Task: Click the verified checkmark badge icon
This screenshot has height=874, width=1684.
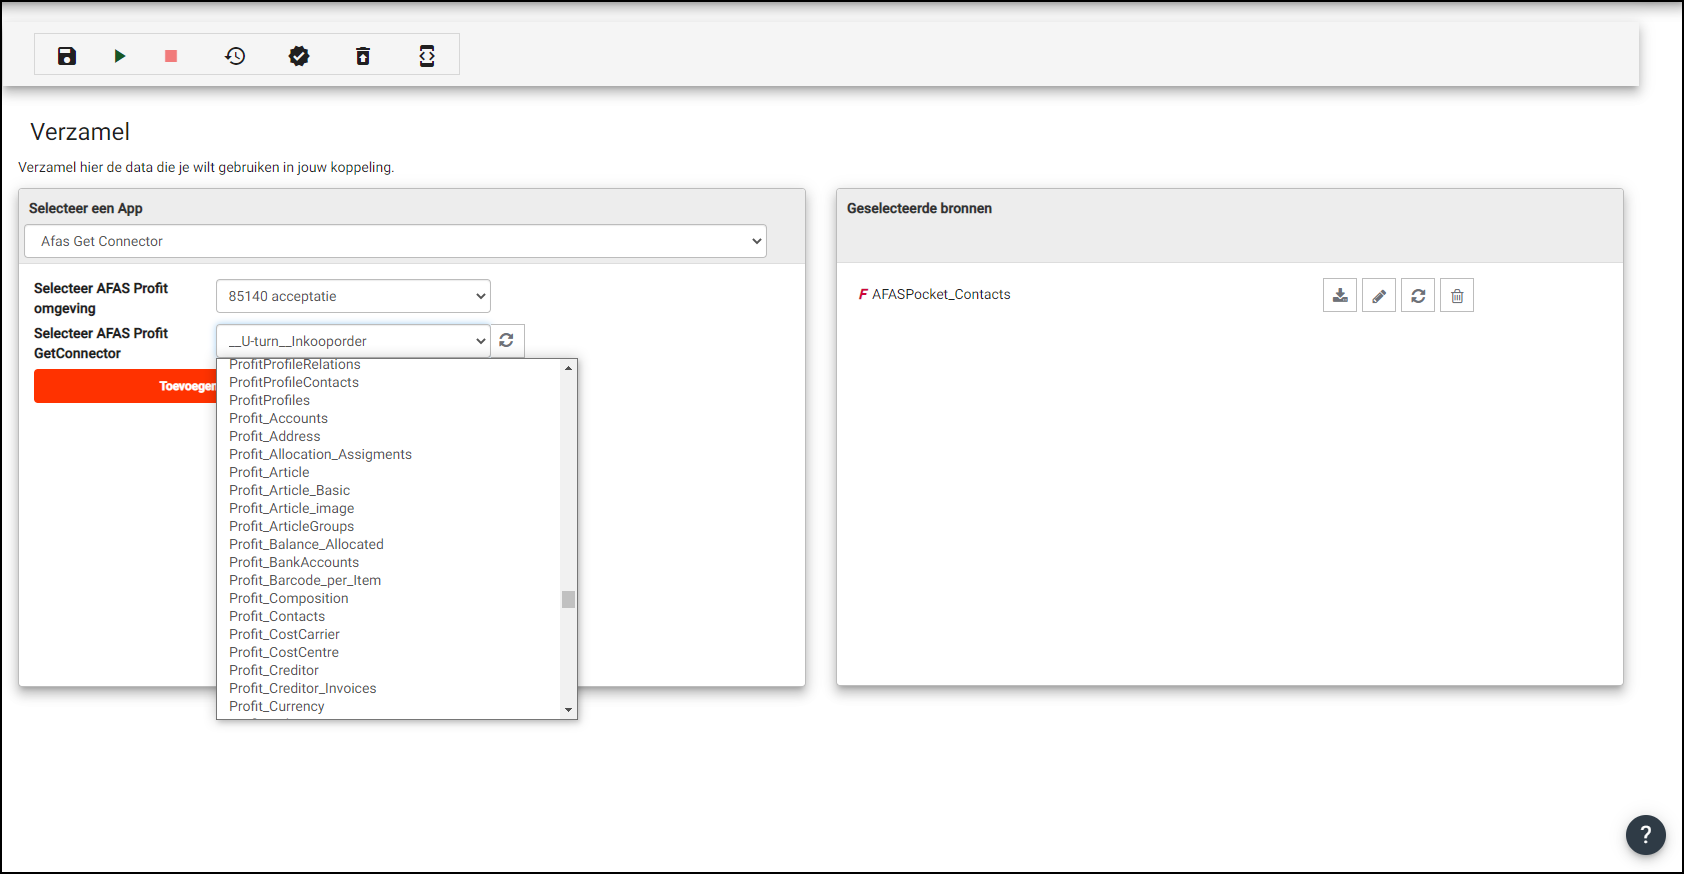Action: click(299, 56)
